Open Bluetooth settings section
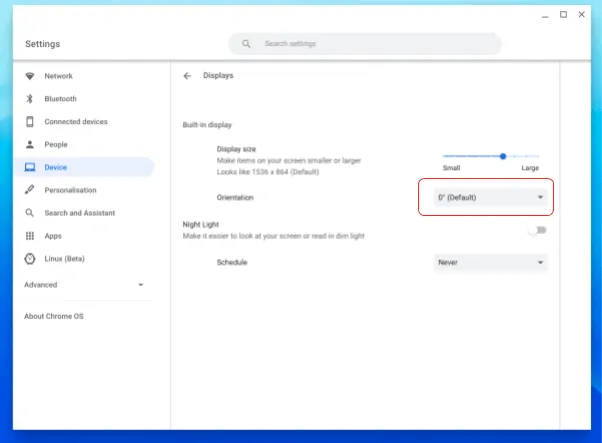This screenshot has height=443, width=602. pyautogui.click(x=84, y=99)
